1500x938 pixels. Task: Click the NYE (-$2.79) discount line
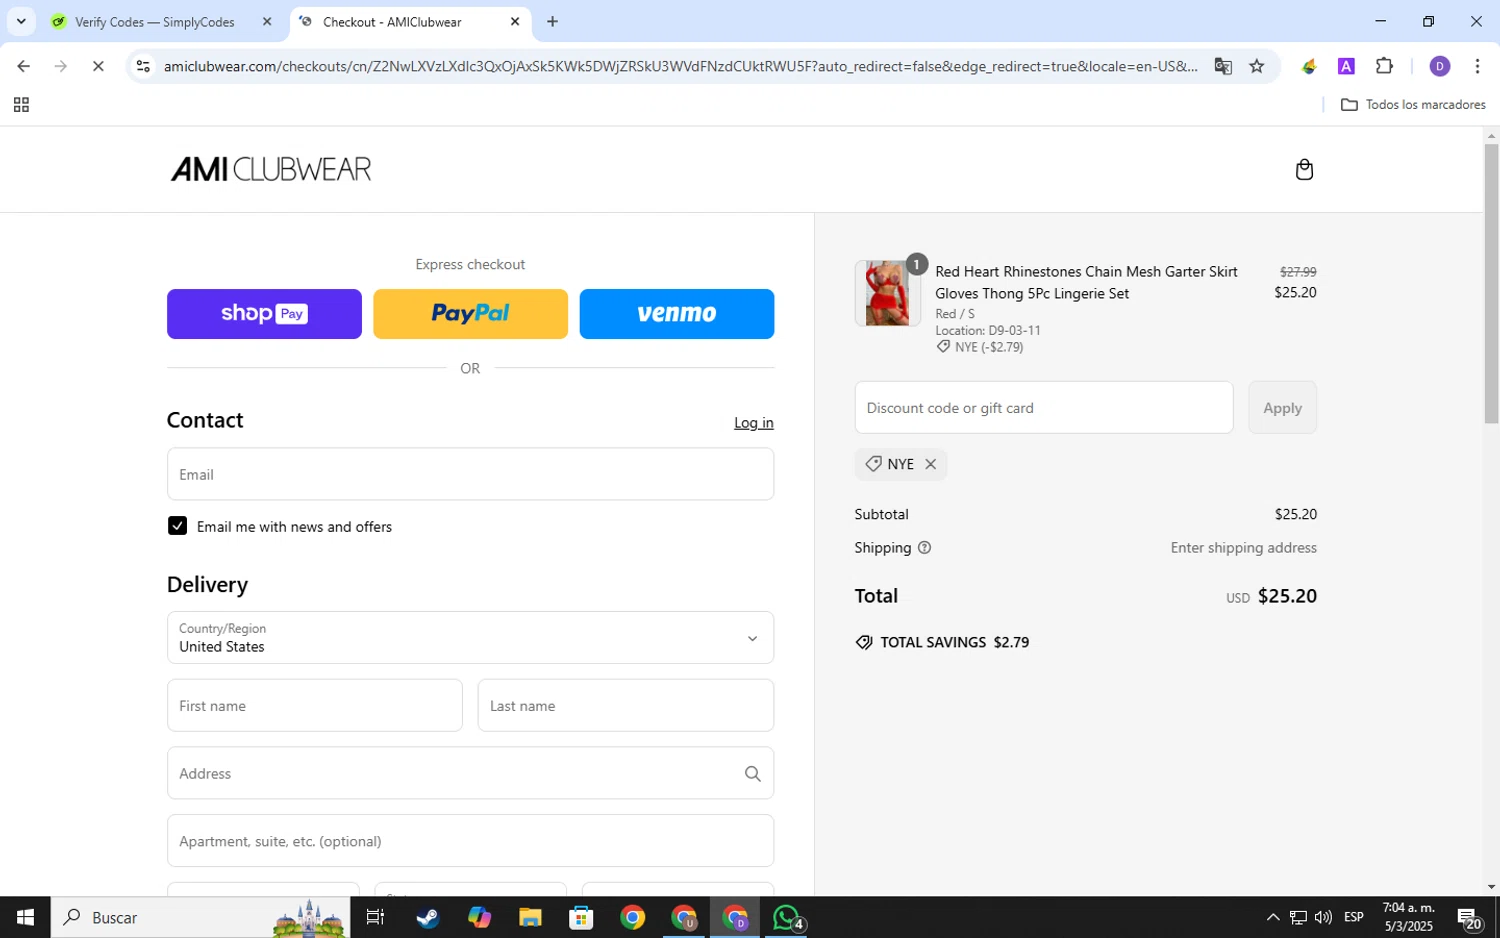(x=980, y=347)
